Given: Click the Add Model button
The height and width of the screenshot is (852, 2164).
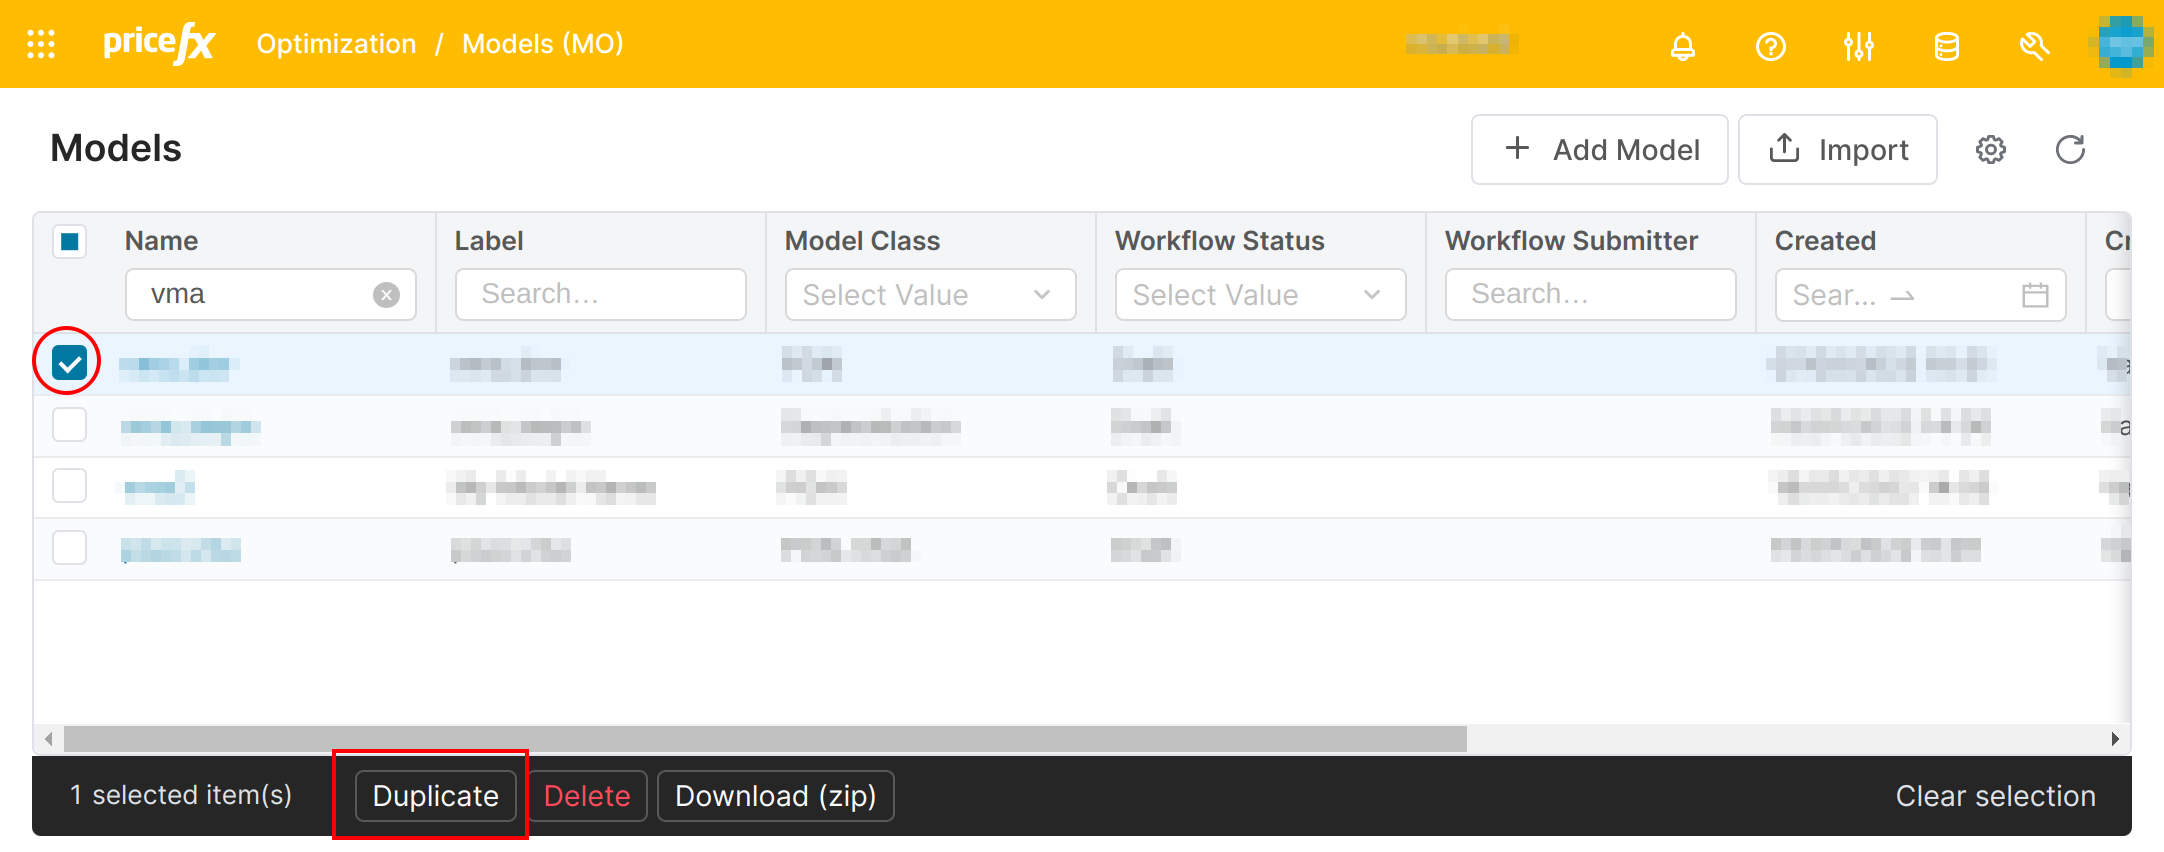Looking at the screenshot, I should point(1599,150).
